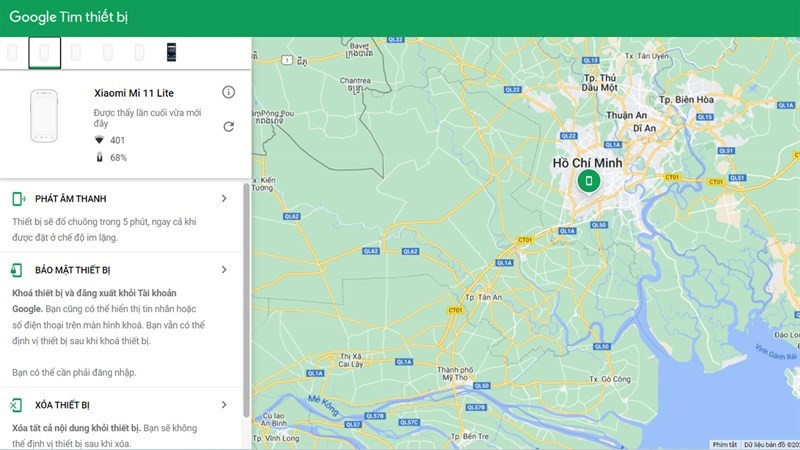The image size is (800, 450).
Task: Click the green device marker on the map
Action: click(x=589, y=181)
